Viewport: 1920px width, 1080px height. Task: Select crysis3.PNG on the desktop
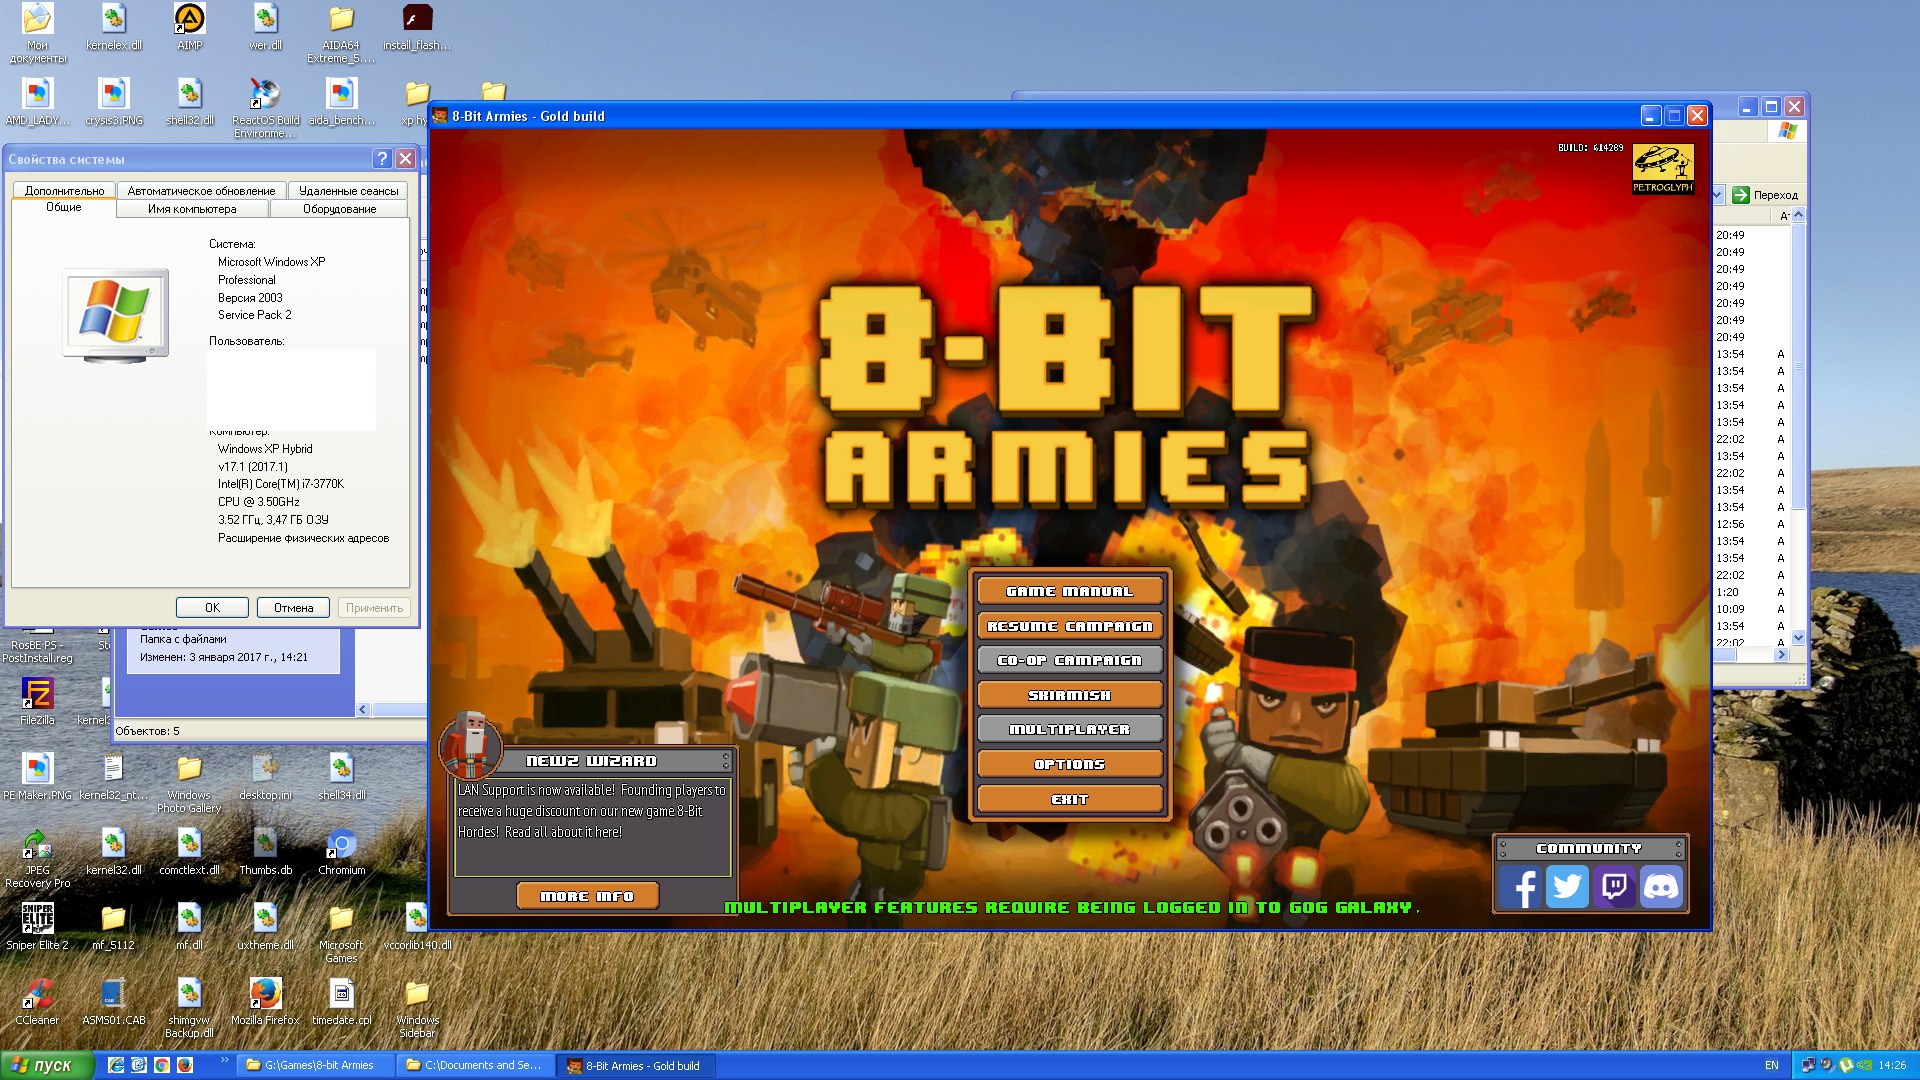tap(114, 102)
